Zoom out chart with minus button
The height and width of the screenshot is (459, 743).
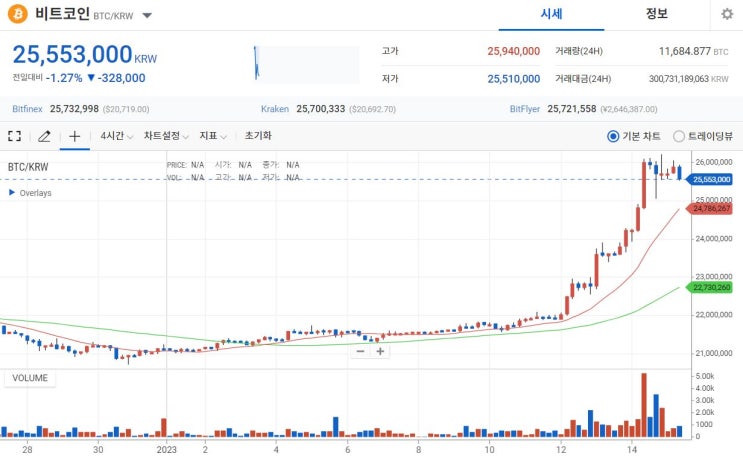pyautogui.click(x=360, y=351)
